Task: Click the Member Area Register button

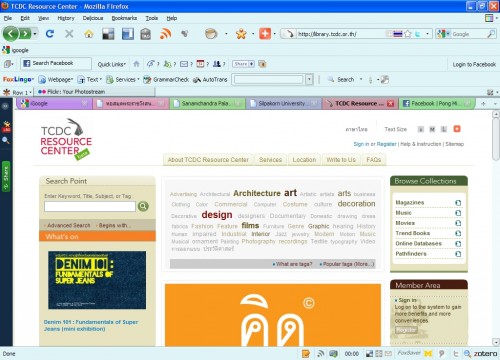Action: [x=406, y=330]
